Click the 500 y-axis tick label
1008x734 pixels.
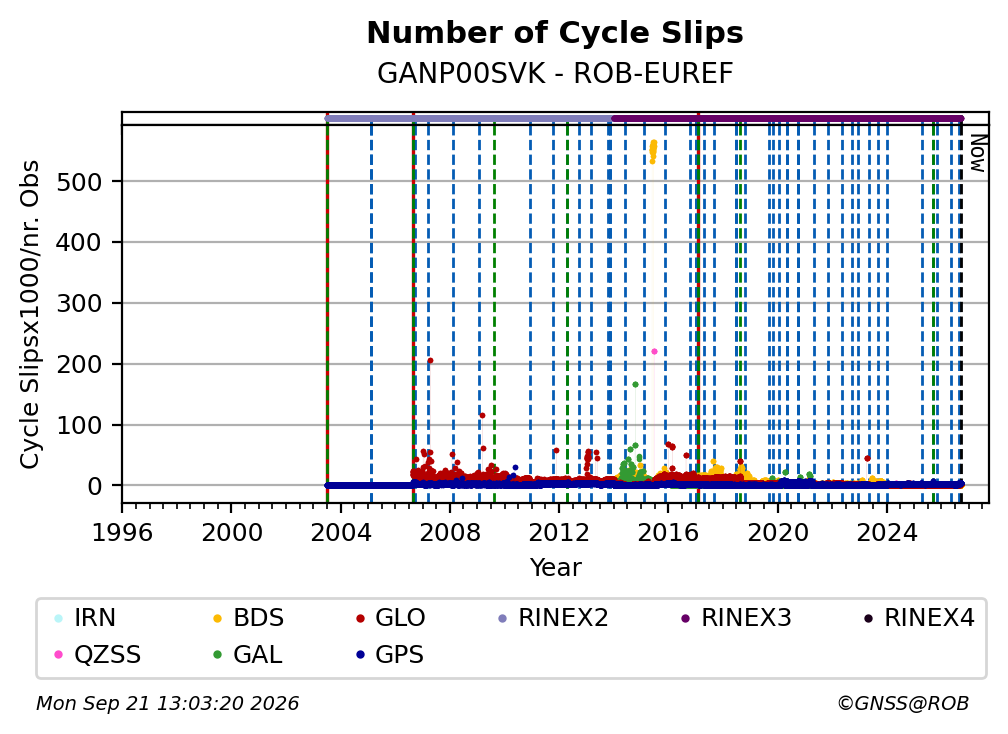80,183
